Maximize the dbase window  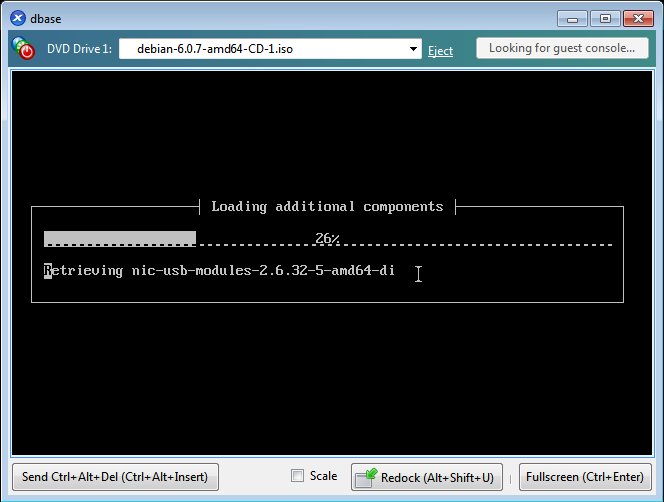click(605, 19)
